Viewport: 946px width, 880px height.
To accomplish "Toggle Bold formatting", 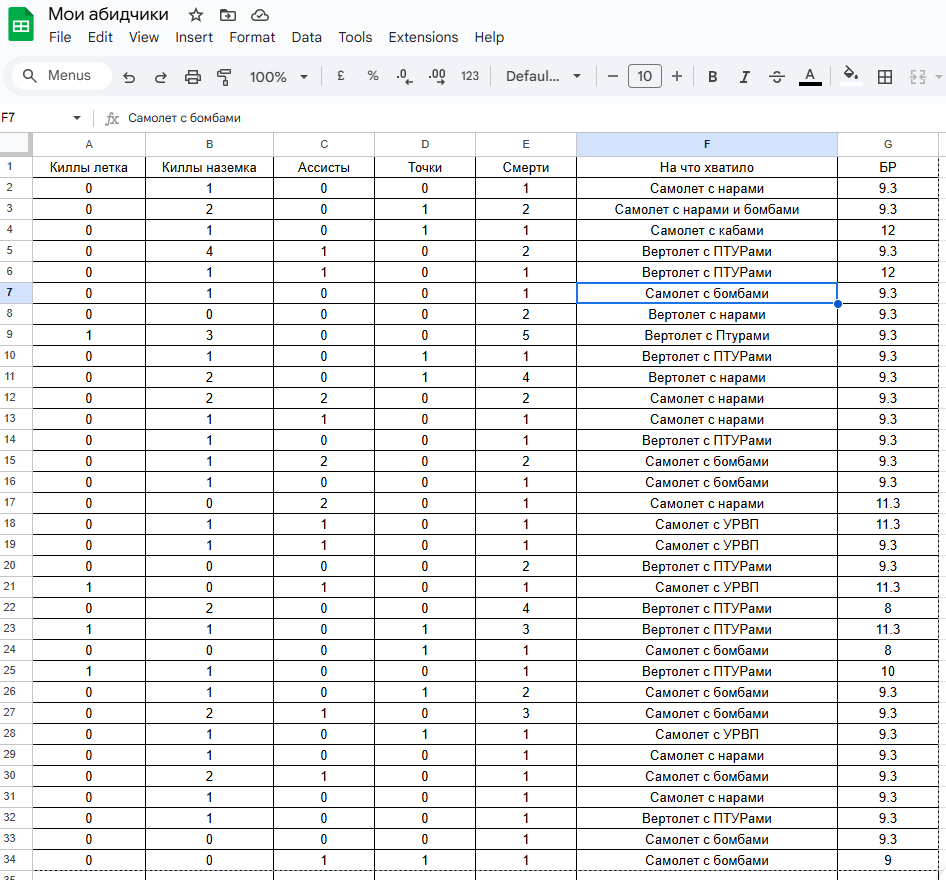I will 712,77.
